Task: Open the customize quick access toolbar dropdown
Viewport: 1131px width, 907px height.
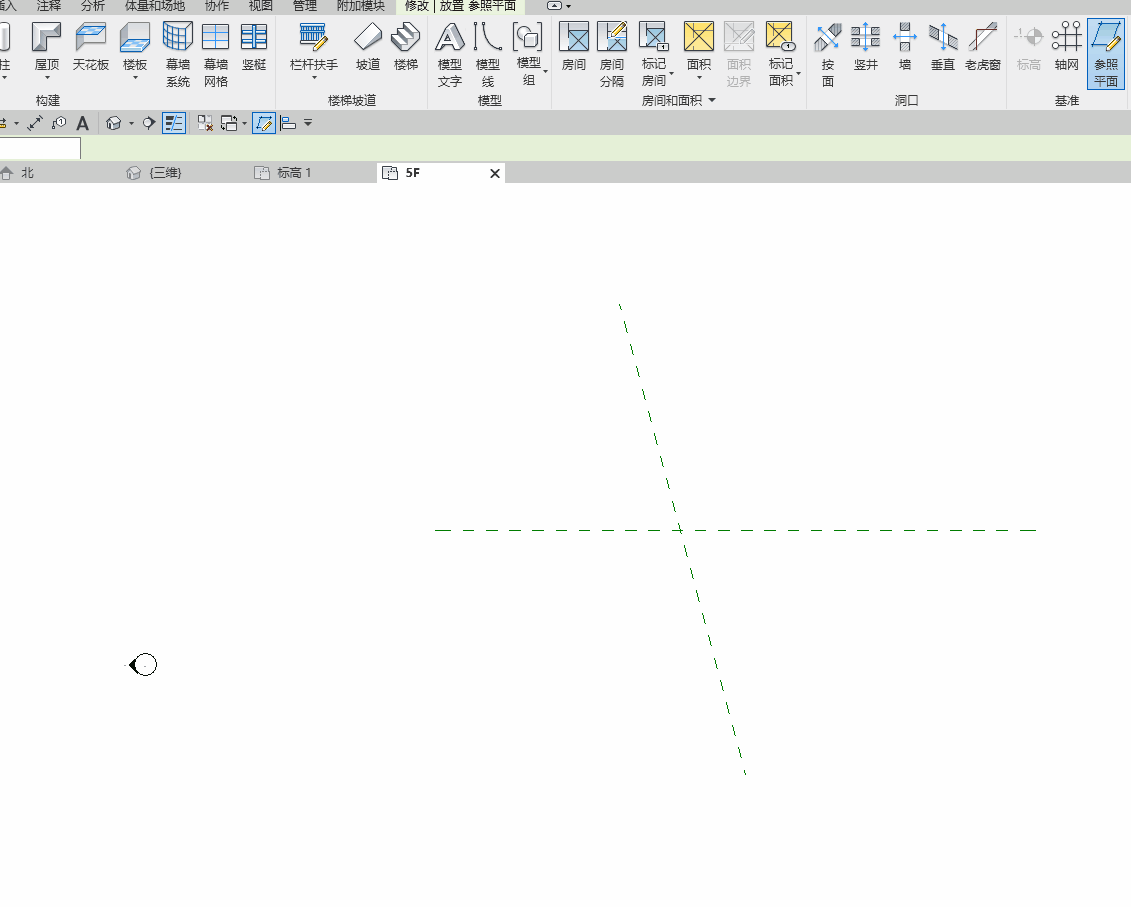Action: 308,123
